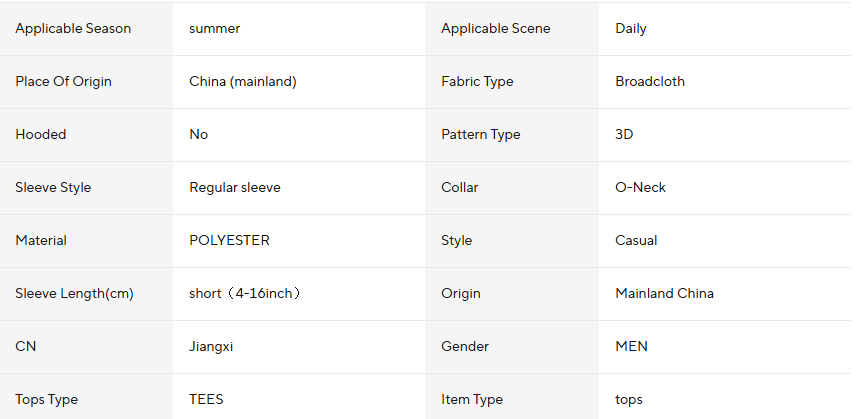Click the 'Mainland China' origin value

coord(664,294)
